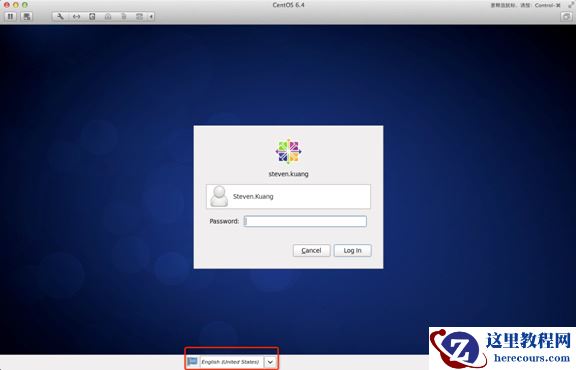Screen dimensions: 576x370
Task: Zoom window using green button
Action: (x=25, y=5)
